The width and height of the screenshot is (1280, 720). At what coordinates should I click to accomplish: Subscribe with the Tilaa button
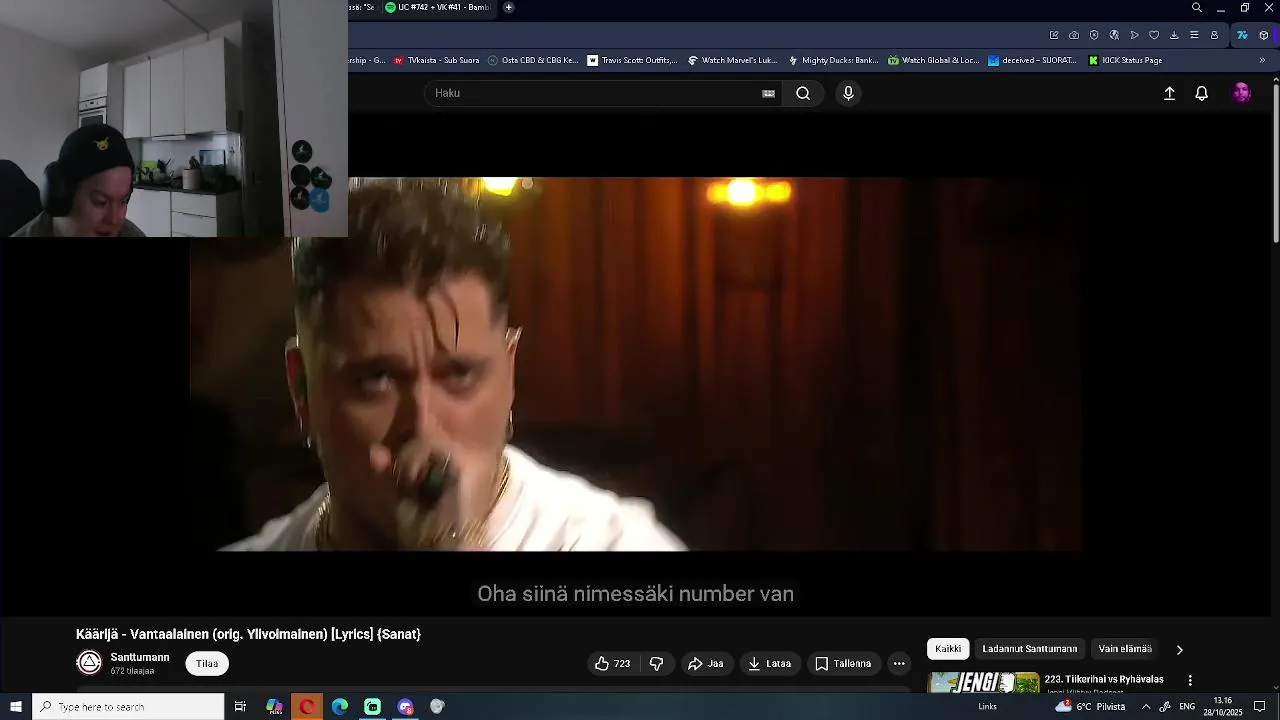click(207, 663)
